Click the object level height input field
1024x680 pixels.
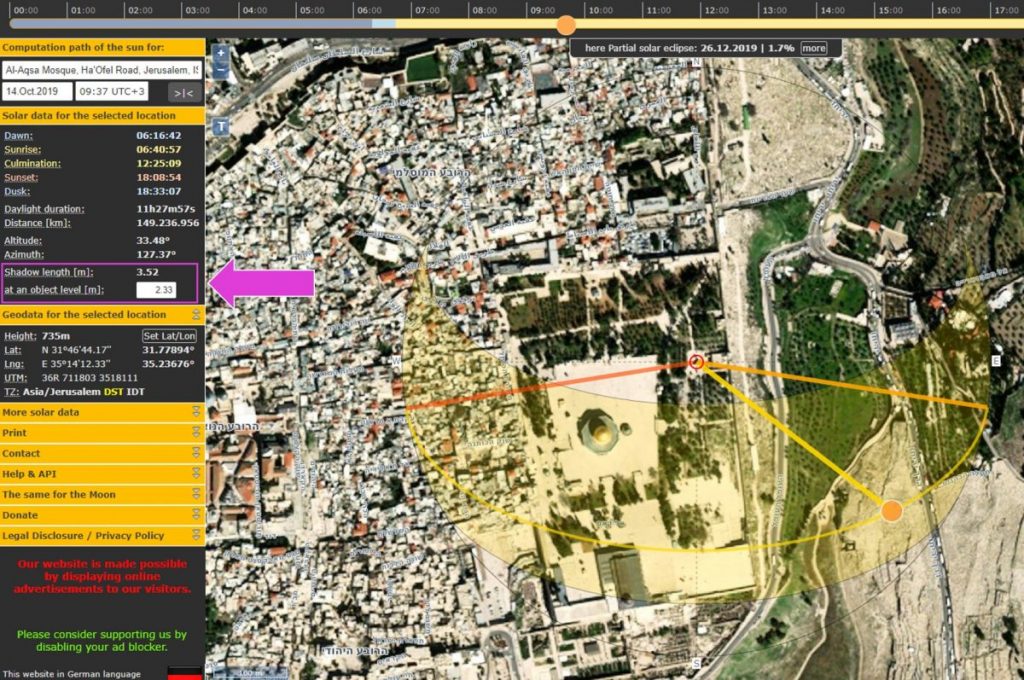coord(156,290)
